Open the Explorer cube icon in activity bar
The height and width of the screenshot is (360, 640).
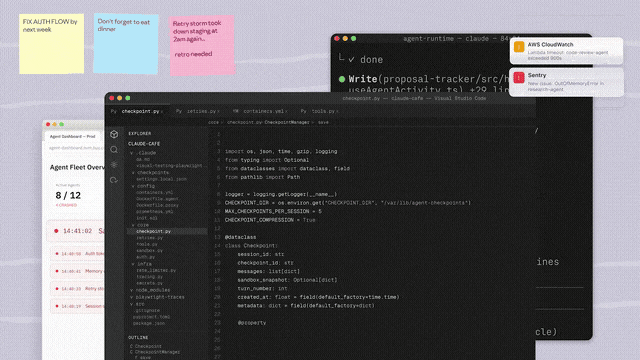tap(114, 134)
